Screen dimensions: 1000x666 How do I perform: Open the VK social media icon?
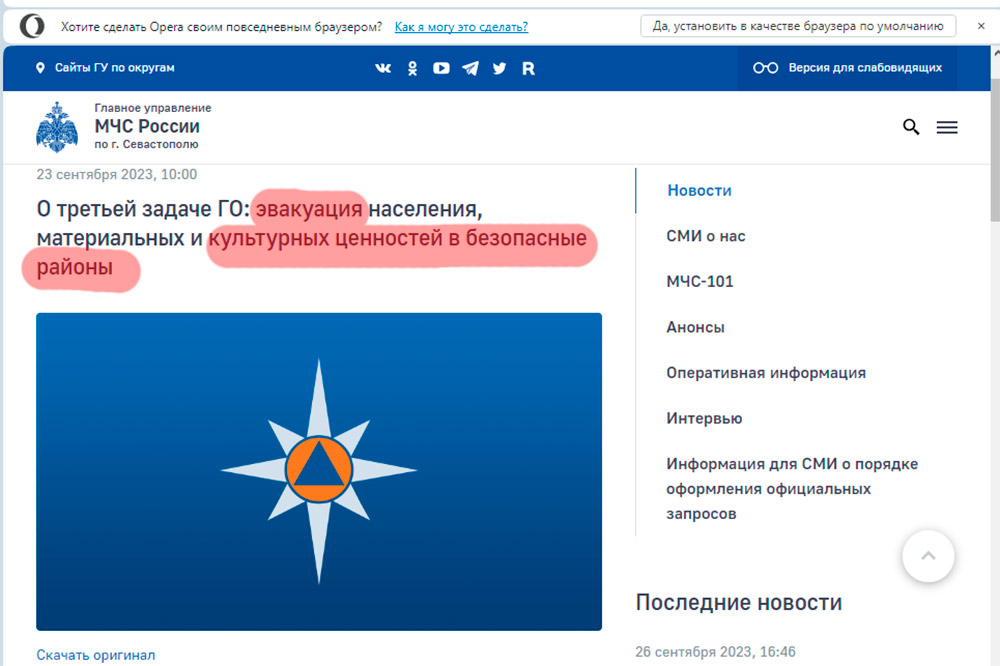click(383, 68)
